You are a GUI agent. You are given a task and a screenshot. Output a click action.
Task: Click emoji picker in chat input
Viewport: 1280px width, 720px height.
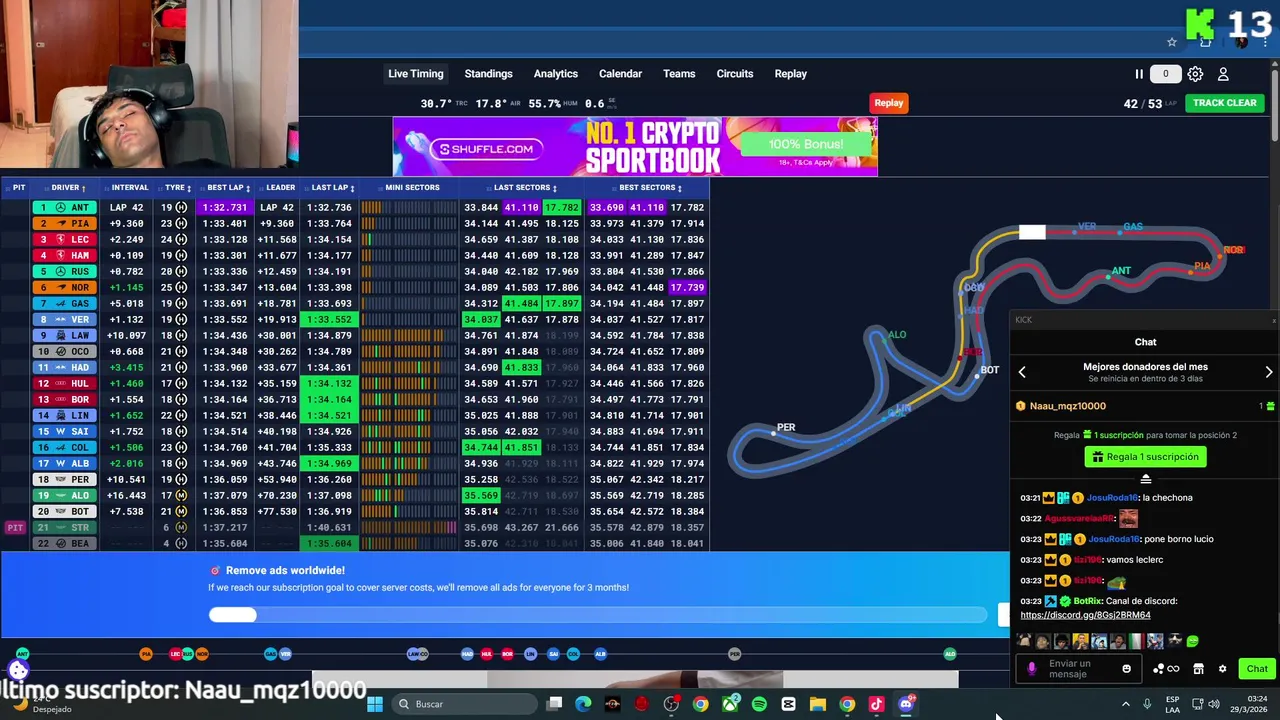[1126, 669]
